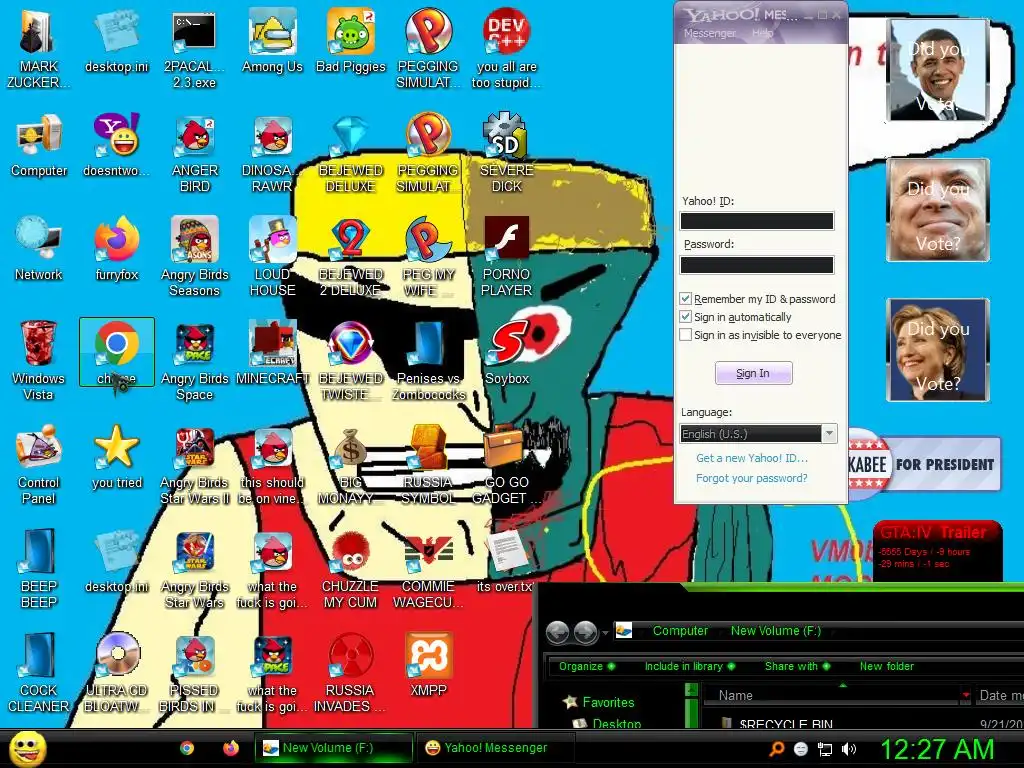Viewport: 1024px width, 768px height.
Task: Switch to Yahoo! Messenger taskbar button
Action: pos(495,748)
